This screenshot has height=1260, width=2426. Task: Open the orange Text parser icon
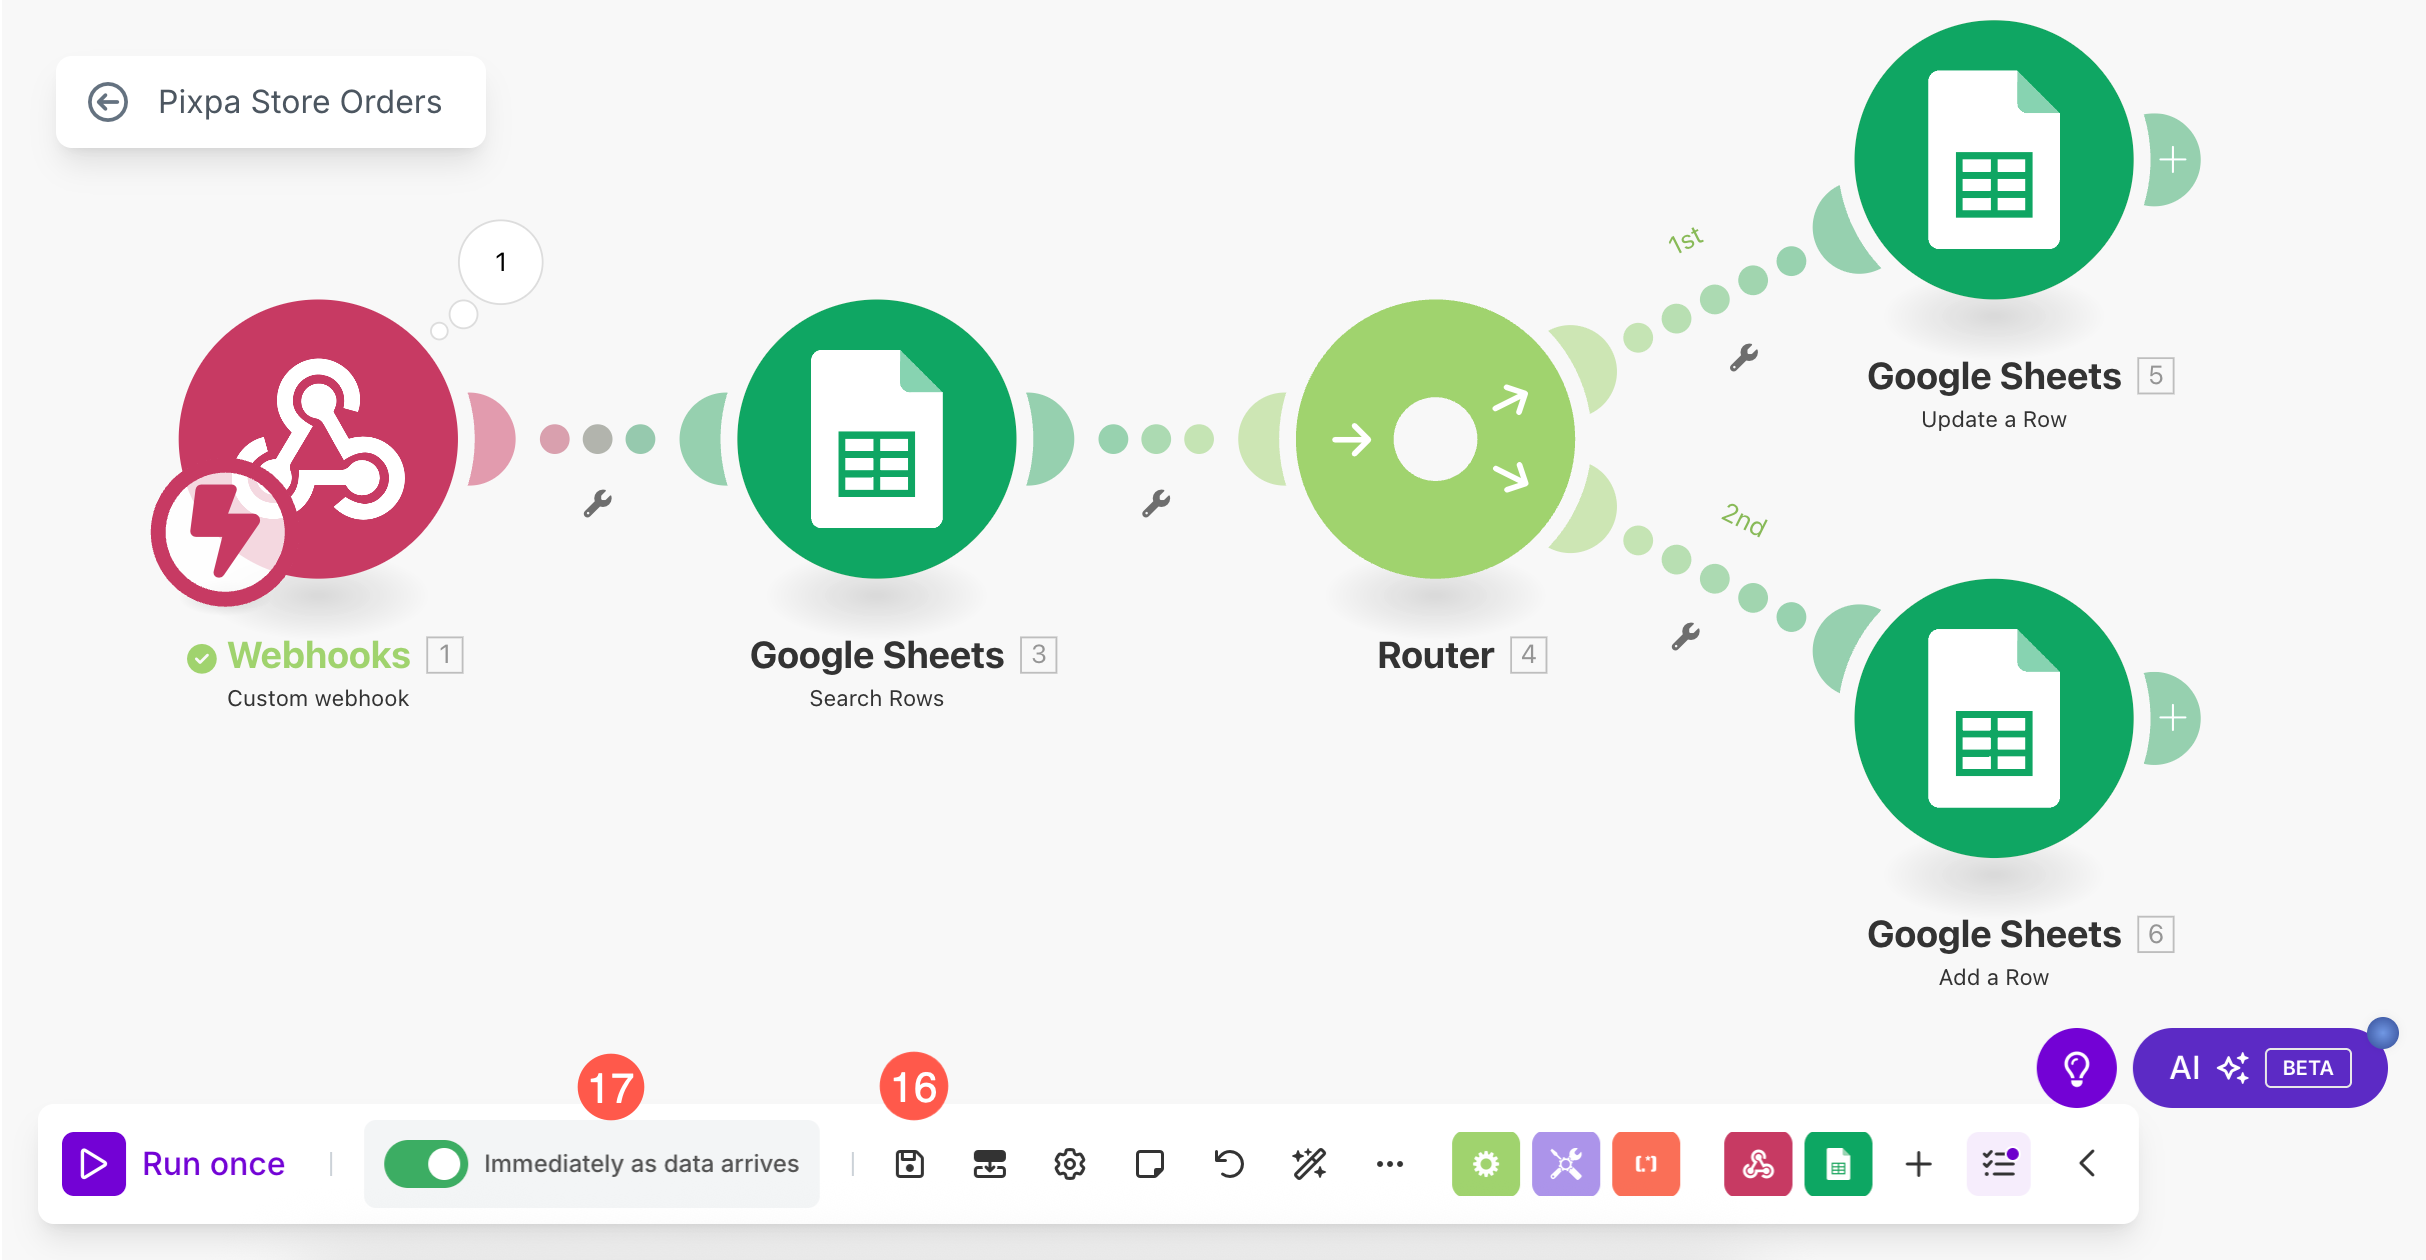tap(1646, 1164)
